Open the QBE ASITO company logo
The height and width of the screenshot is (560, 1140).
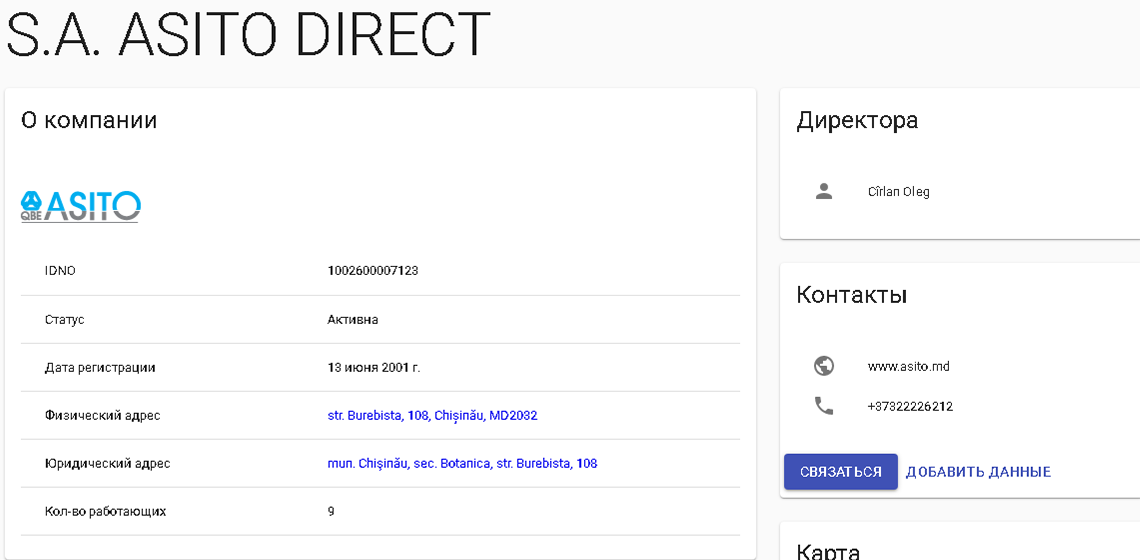[81, 206]
